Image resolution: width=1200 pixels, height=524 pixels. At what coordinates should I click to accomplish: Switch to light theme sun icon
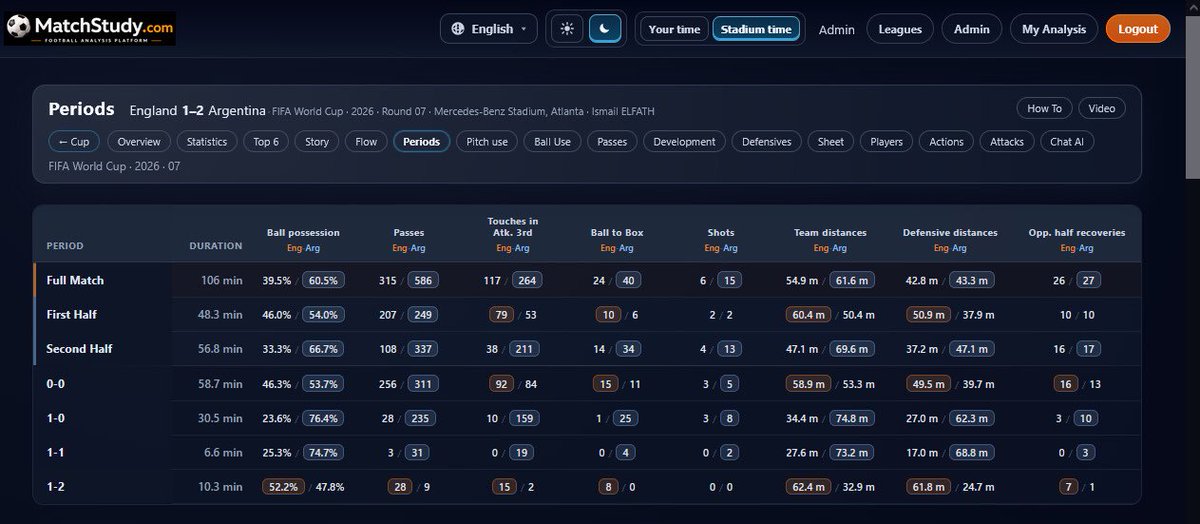click(567, 29)
